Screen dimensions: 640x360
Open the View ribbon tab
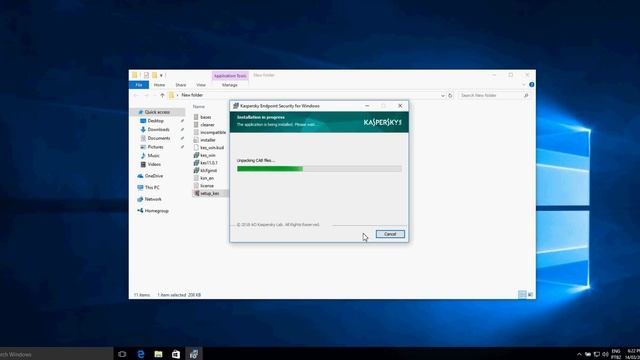[x=201, y=85]
